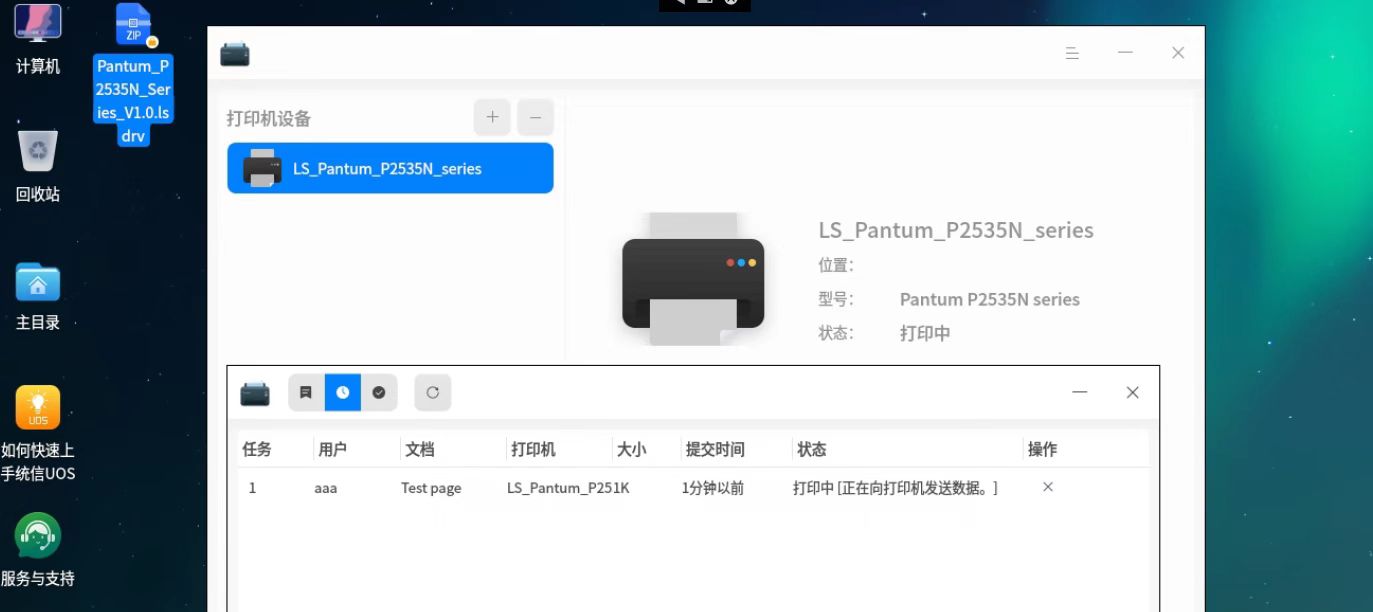This screenshot has width=1373, height=612.
Task: Open the printer manager hamburger menu
Action: point(1072,53)
